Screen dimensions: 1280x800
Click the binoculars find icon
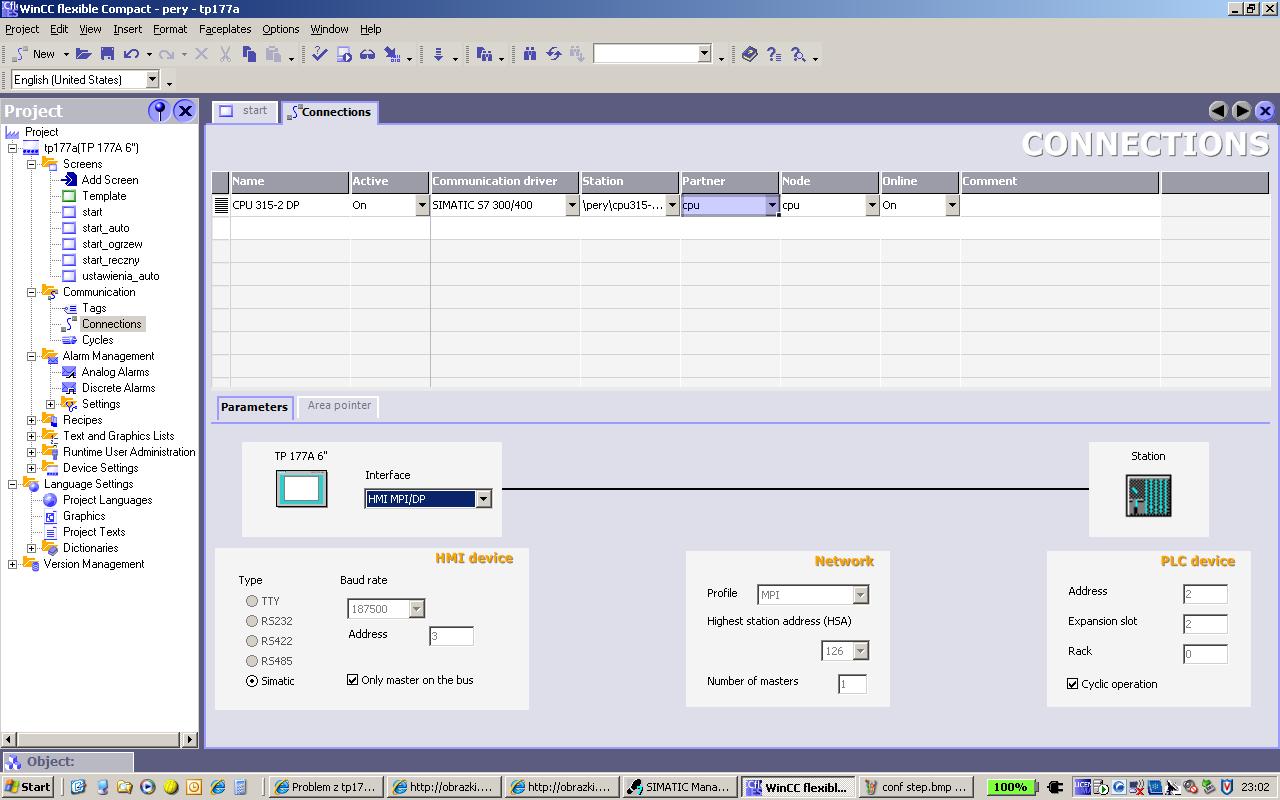[x=530, y=54]
